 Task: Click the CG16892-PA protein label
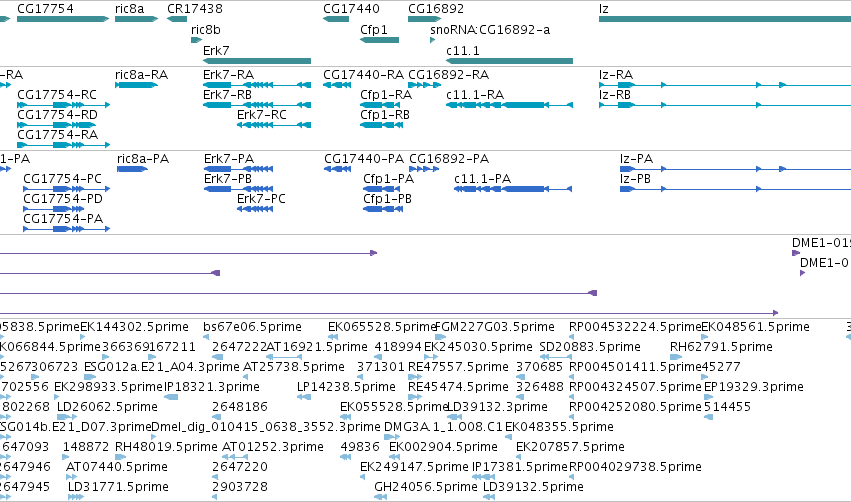(449, 158)
